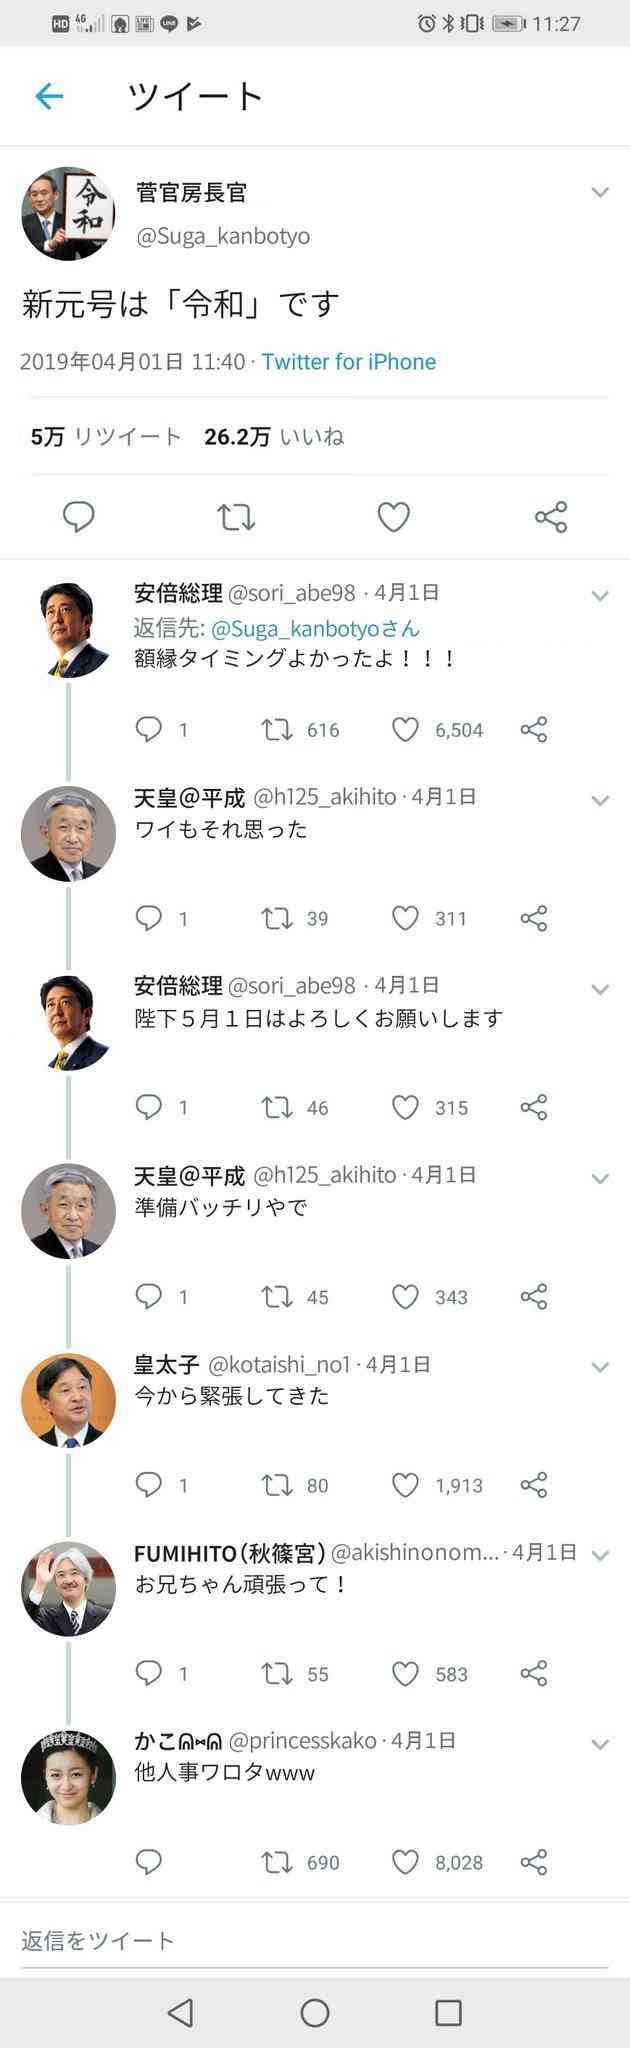Share the お兄ちゃん頑張って reply
Screen dimensions: 630x2048
(534, 1673)
